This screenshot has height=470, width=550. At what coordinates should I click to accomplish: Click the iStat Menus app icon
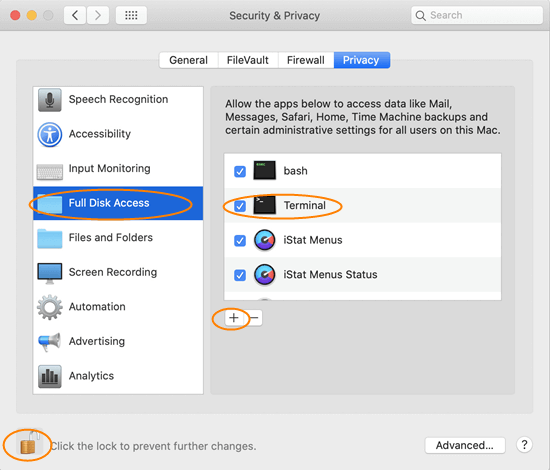(264, 240)
